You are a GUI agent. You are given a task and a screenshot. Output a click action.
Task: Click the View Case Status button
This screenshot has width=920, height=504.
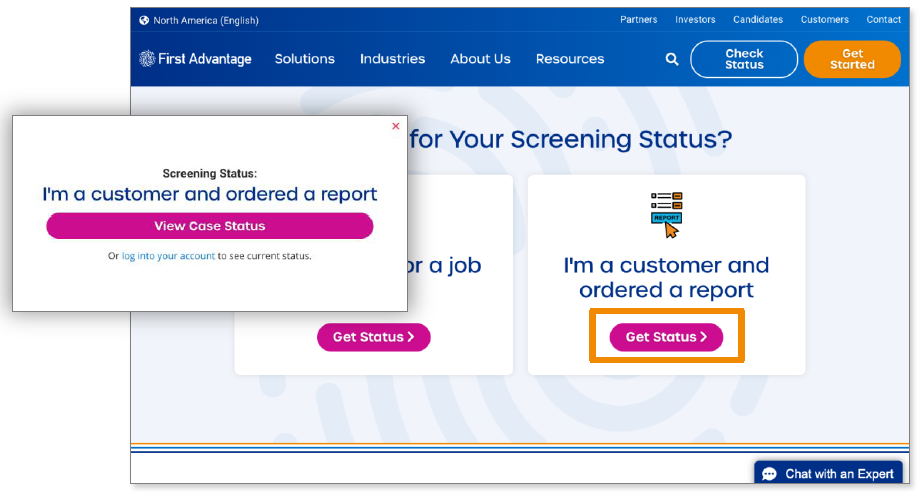tap(210, 226)
